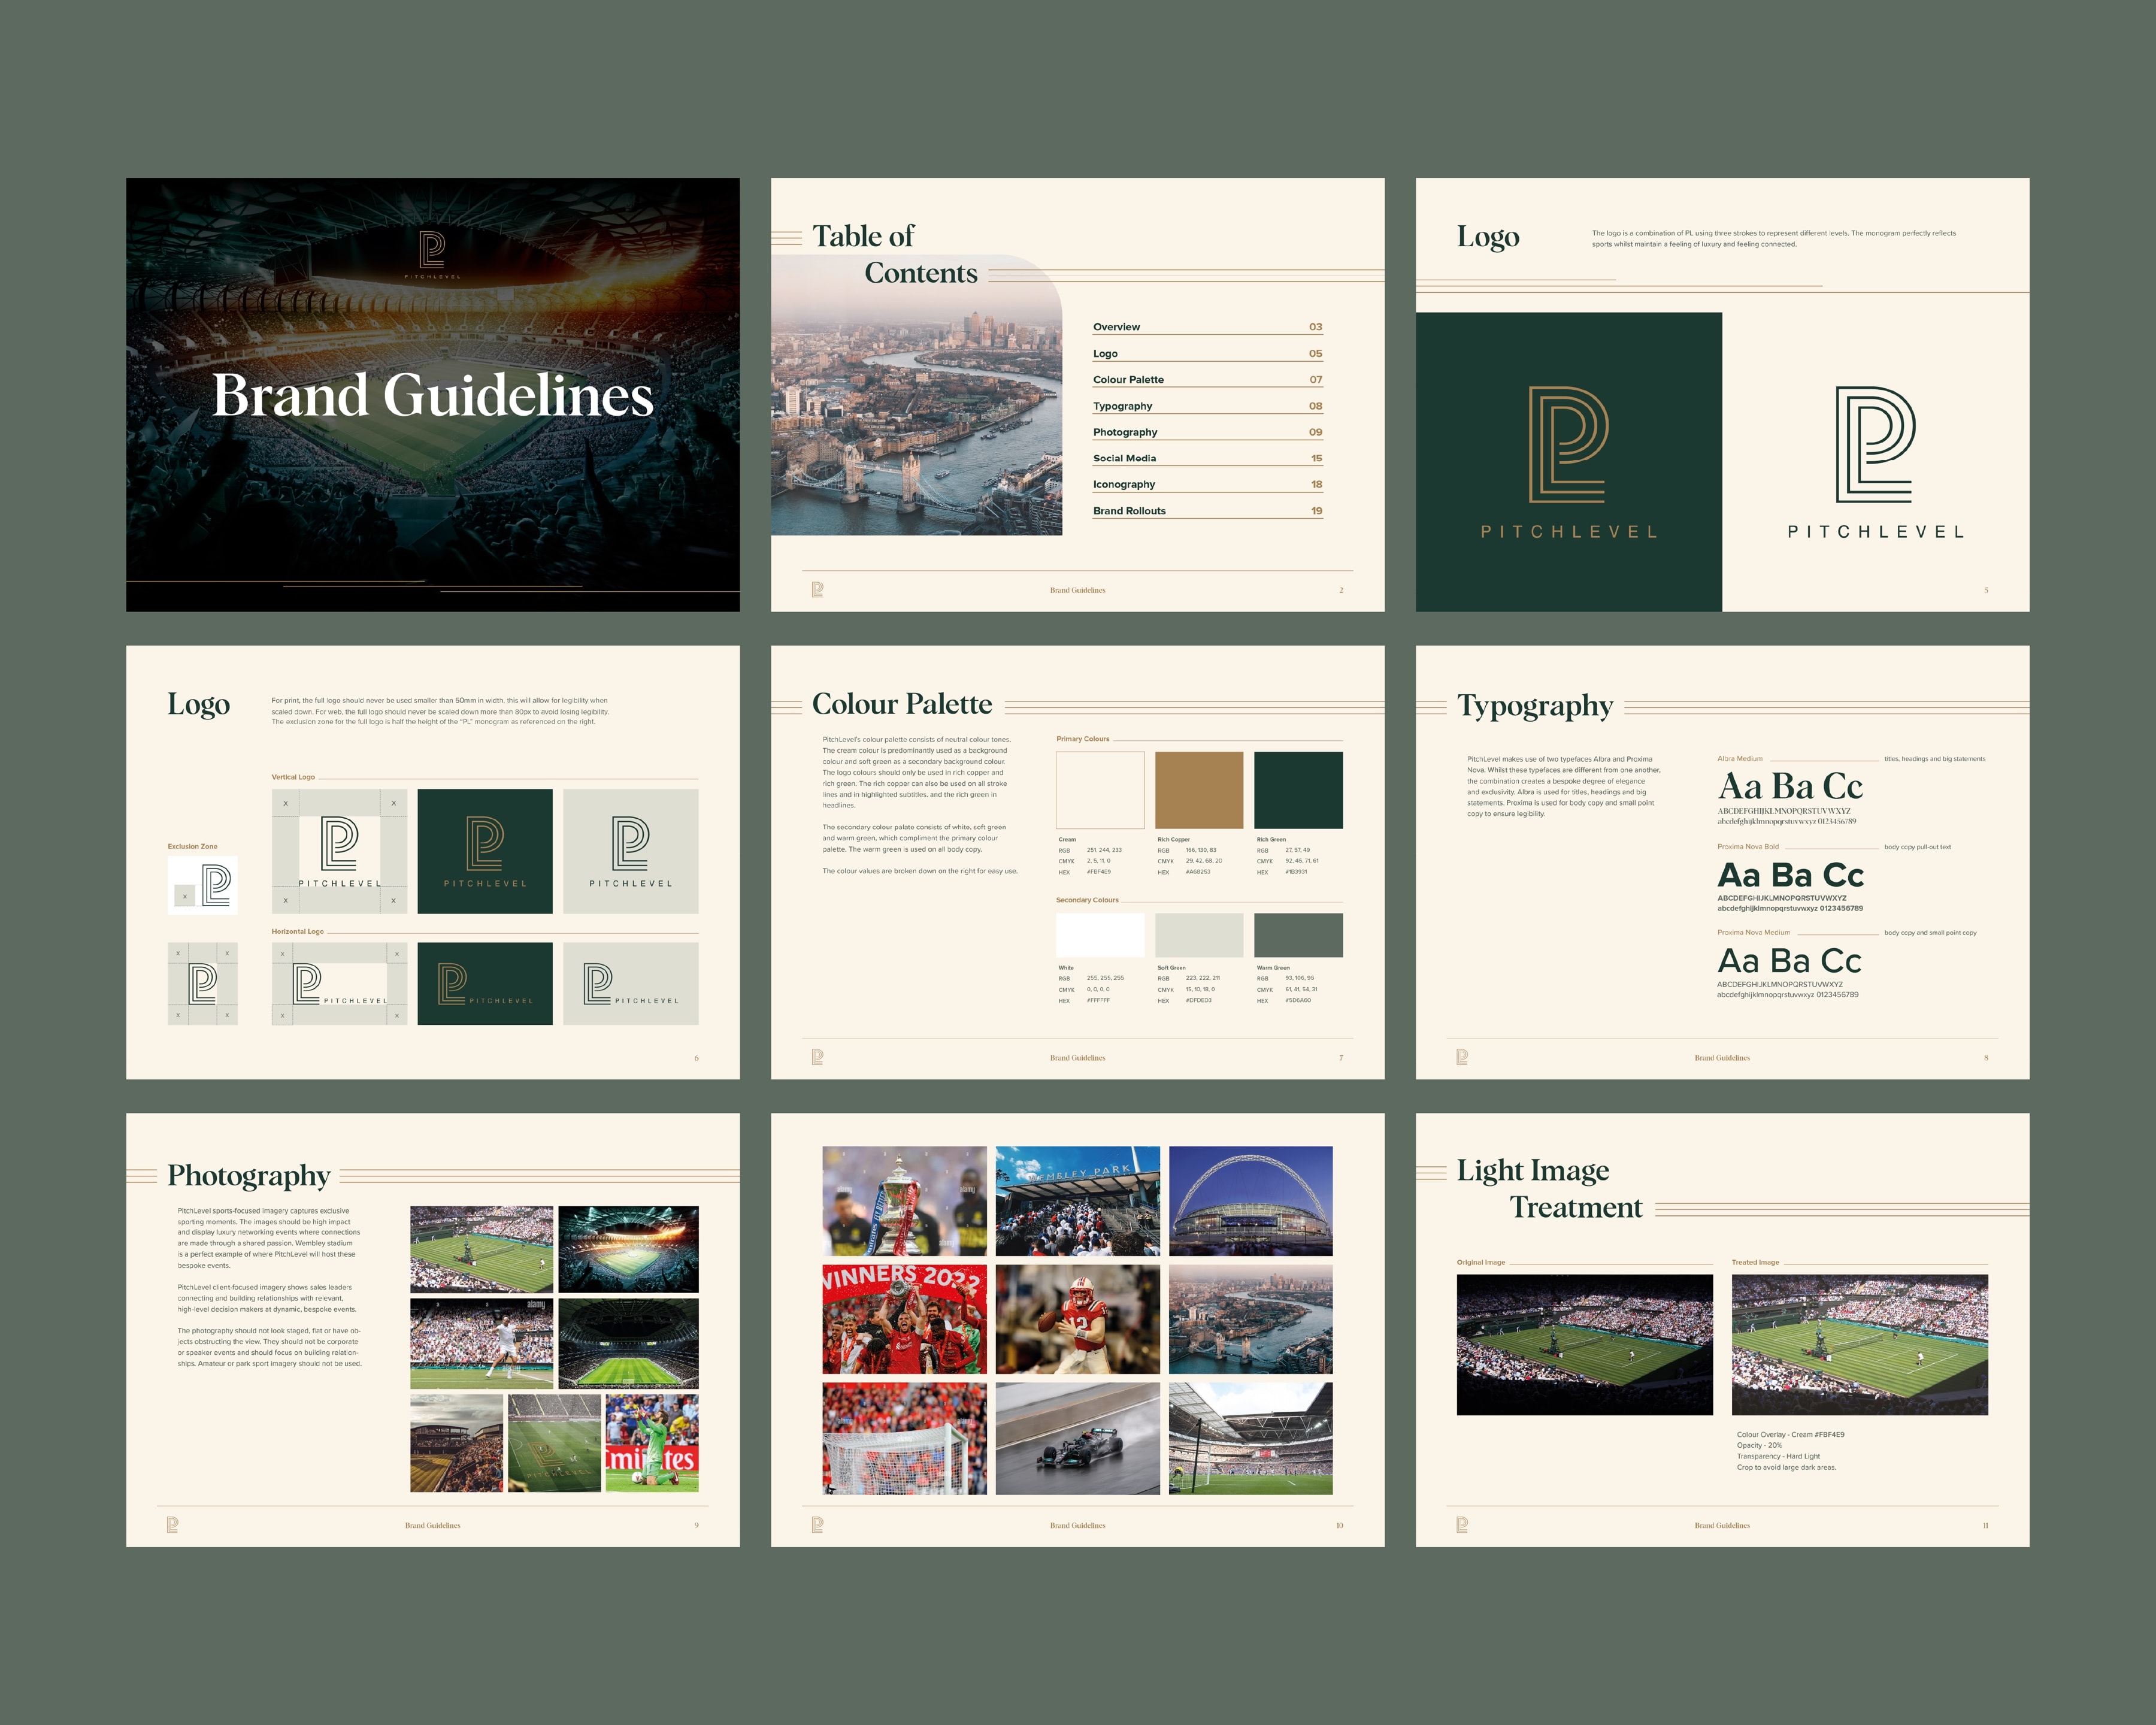The image size is (2156, 1725).
Task: Click the footer PL icon on Light Image Treatment page
Action: pos(1462,1525)
